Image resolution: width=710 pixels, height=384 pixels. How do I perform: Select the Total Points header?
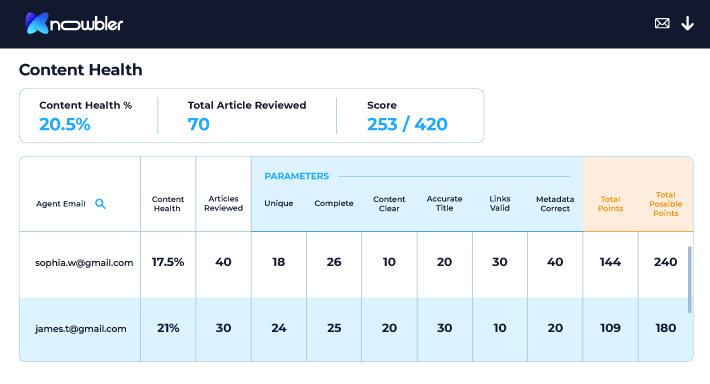click(x=610, y=204)
